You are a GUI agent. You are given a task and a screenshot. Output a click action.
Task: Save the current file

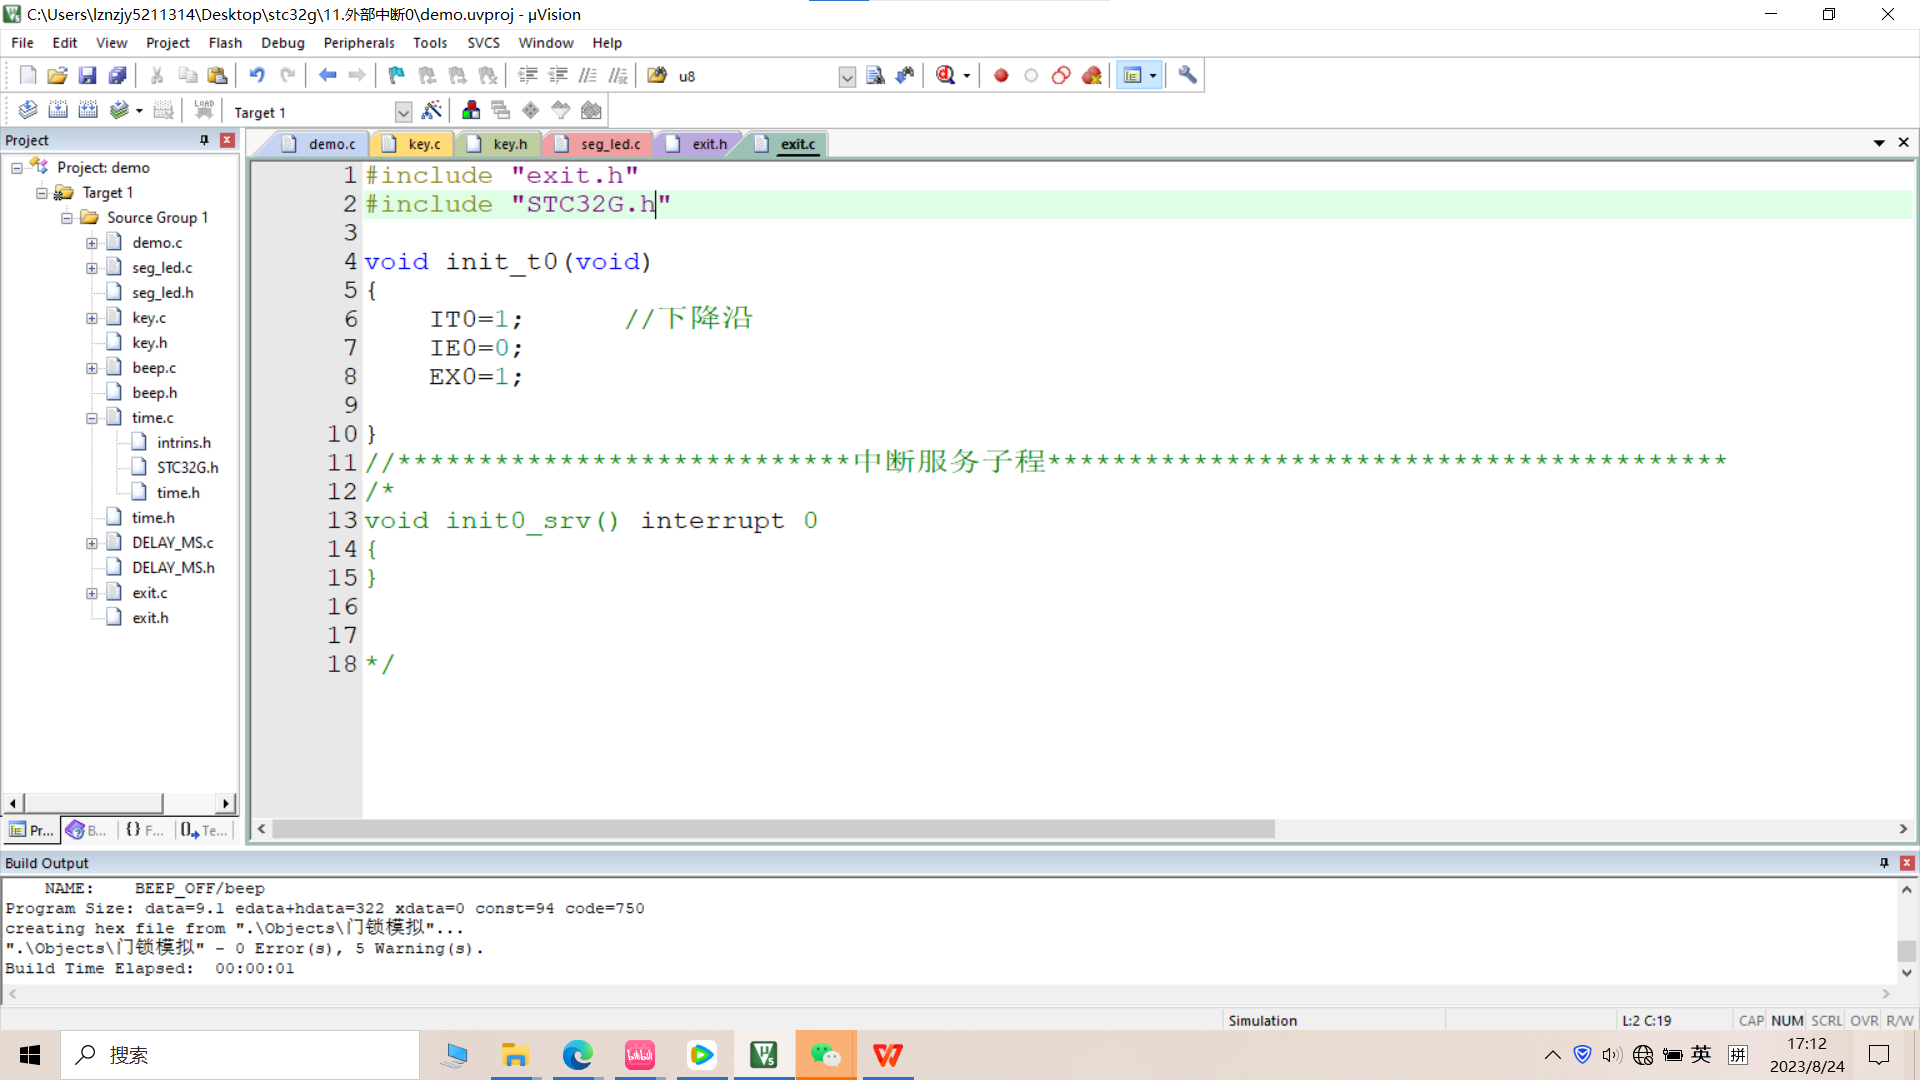point(87,75)
